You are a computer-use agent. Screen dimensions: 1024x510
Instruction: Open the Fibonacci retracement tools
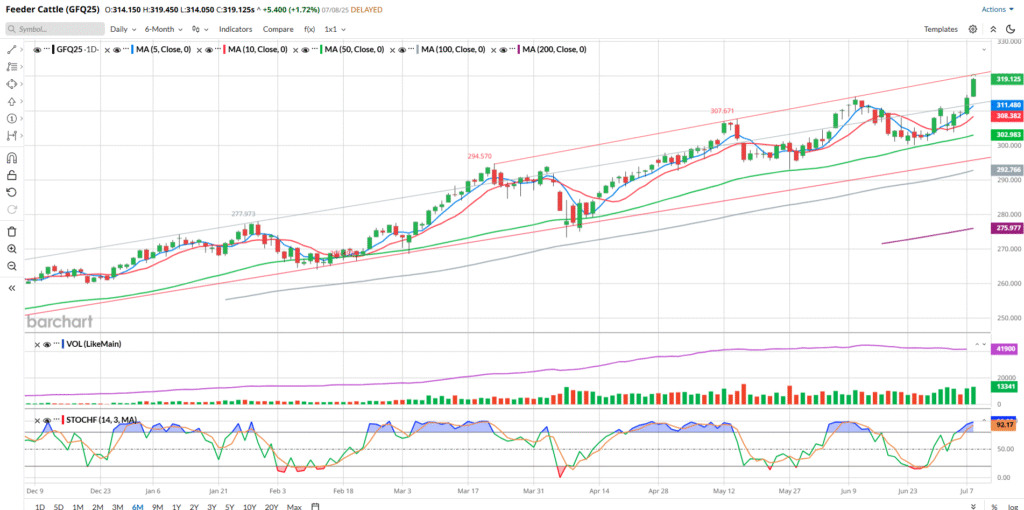[12, 66]
